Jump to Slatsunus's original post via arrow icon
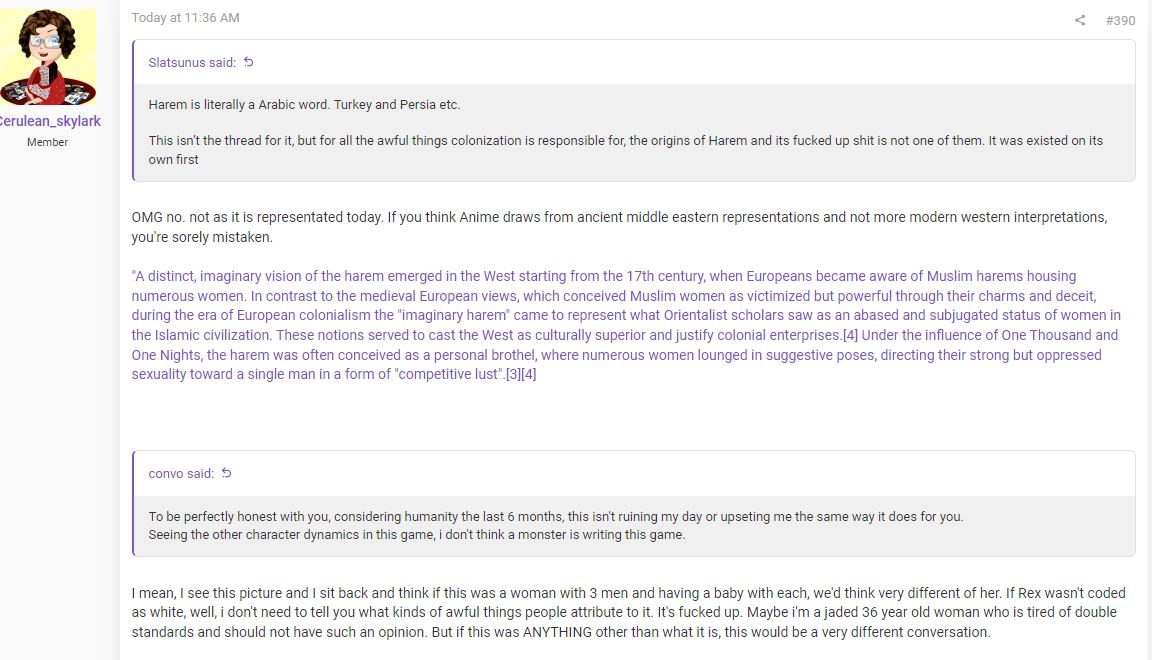The image size is (1152, 660). pyautogui.click(x=248, y=62)
